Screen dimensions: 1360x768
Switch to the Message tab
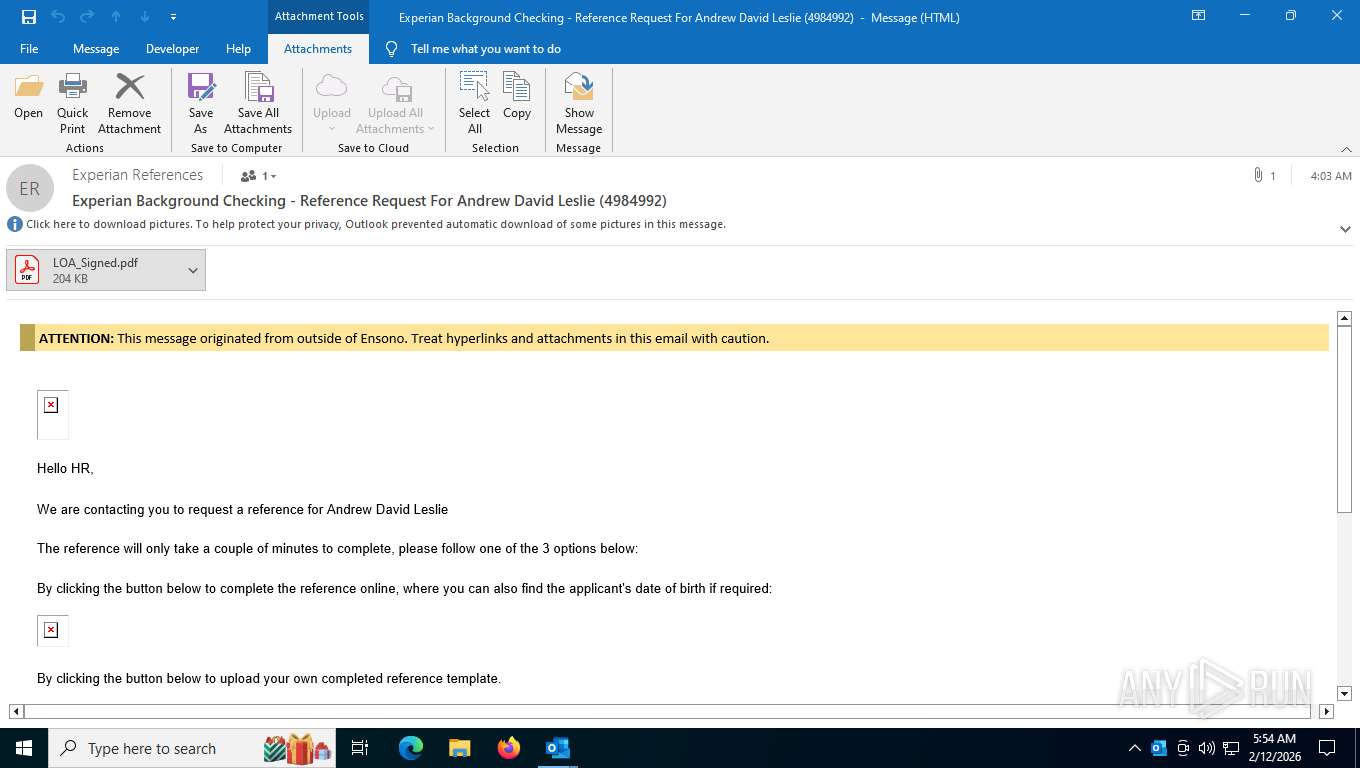[96, 48]
